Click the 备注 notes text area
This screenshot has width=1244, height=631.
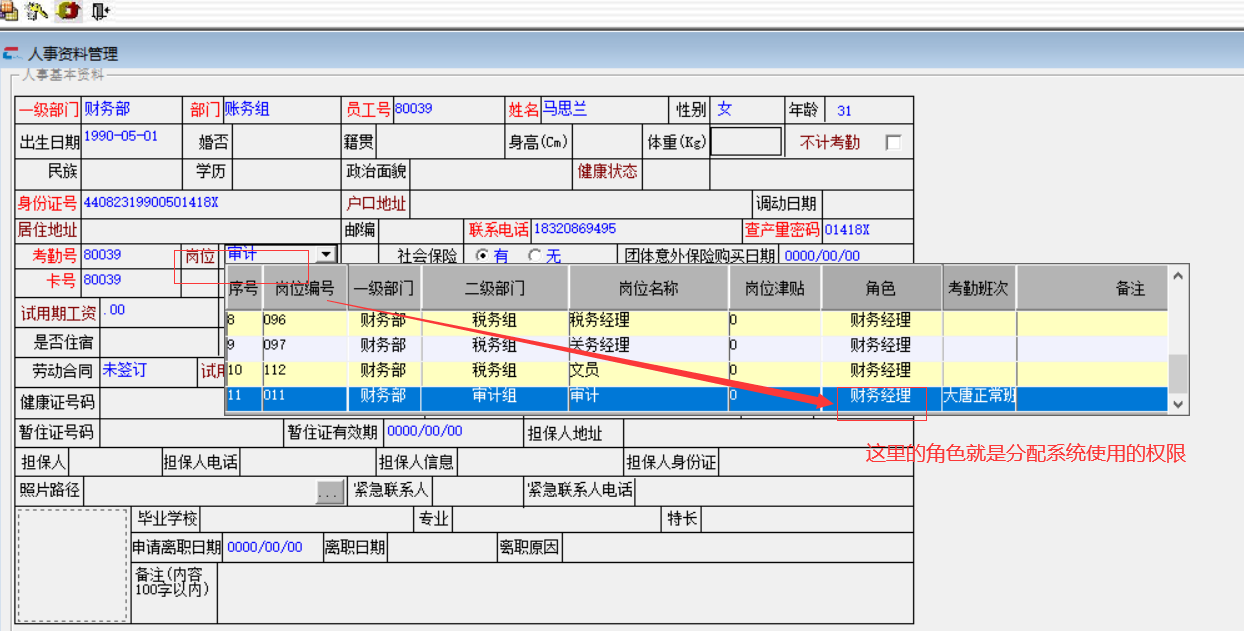pos(560,593)
